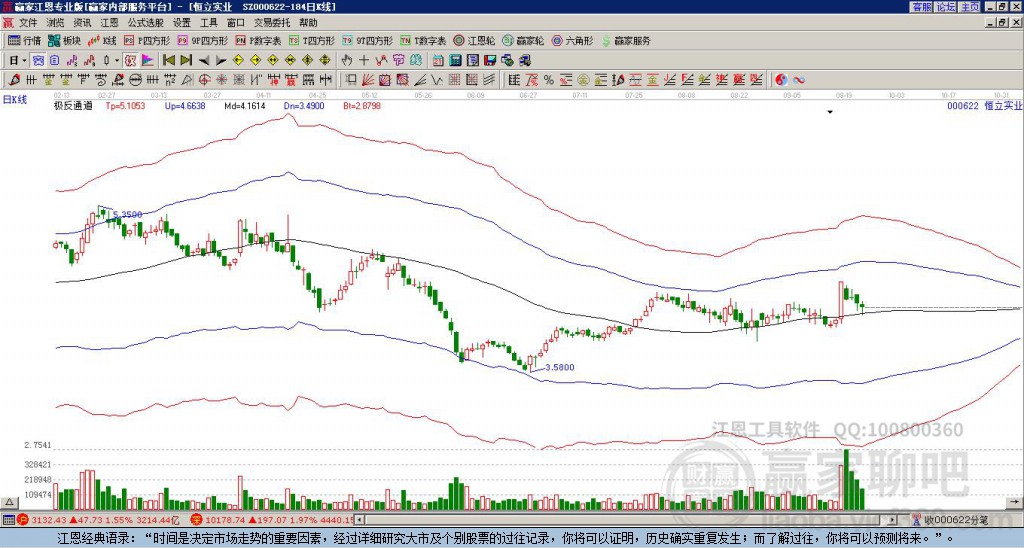Open the P四方形 tool
The image size is (1024, 548).
pyautogui.click(x=147, y=40)
